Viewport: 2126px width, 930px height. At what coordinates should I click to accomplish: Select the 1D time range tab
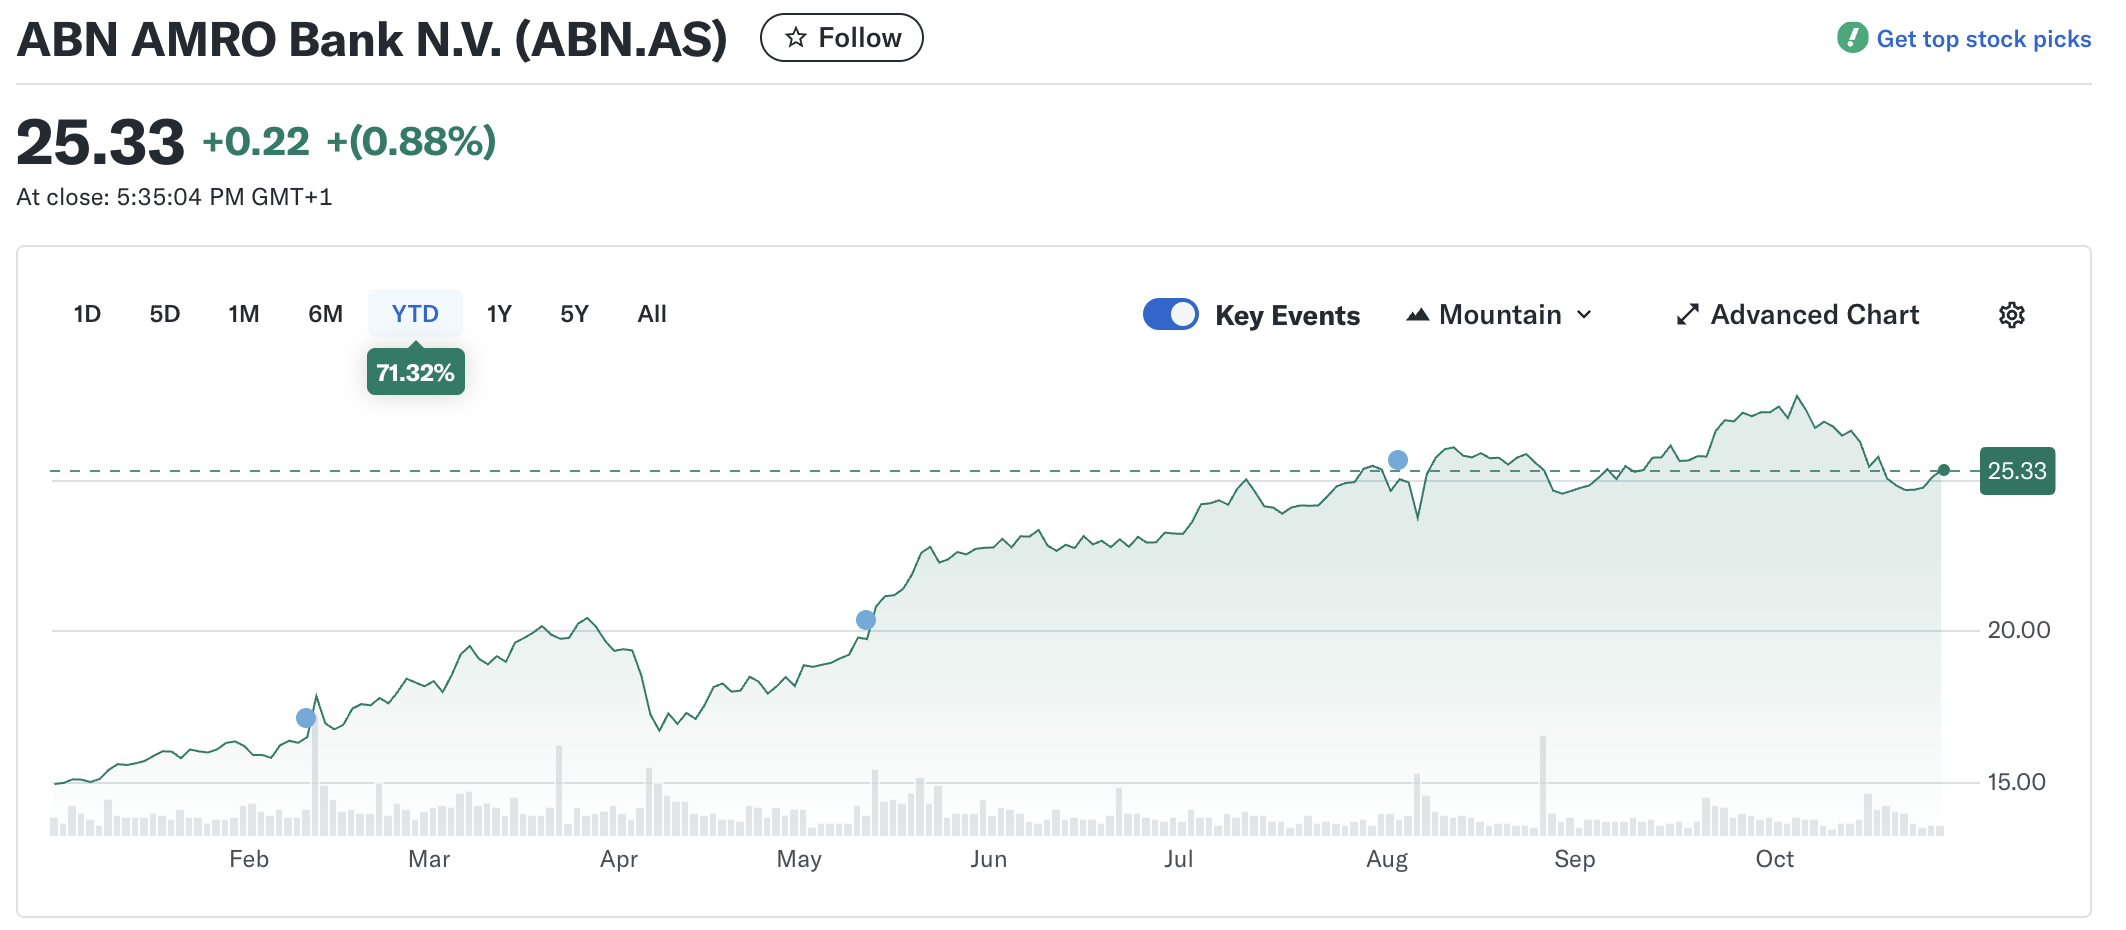point(87,314)
